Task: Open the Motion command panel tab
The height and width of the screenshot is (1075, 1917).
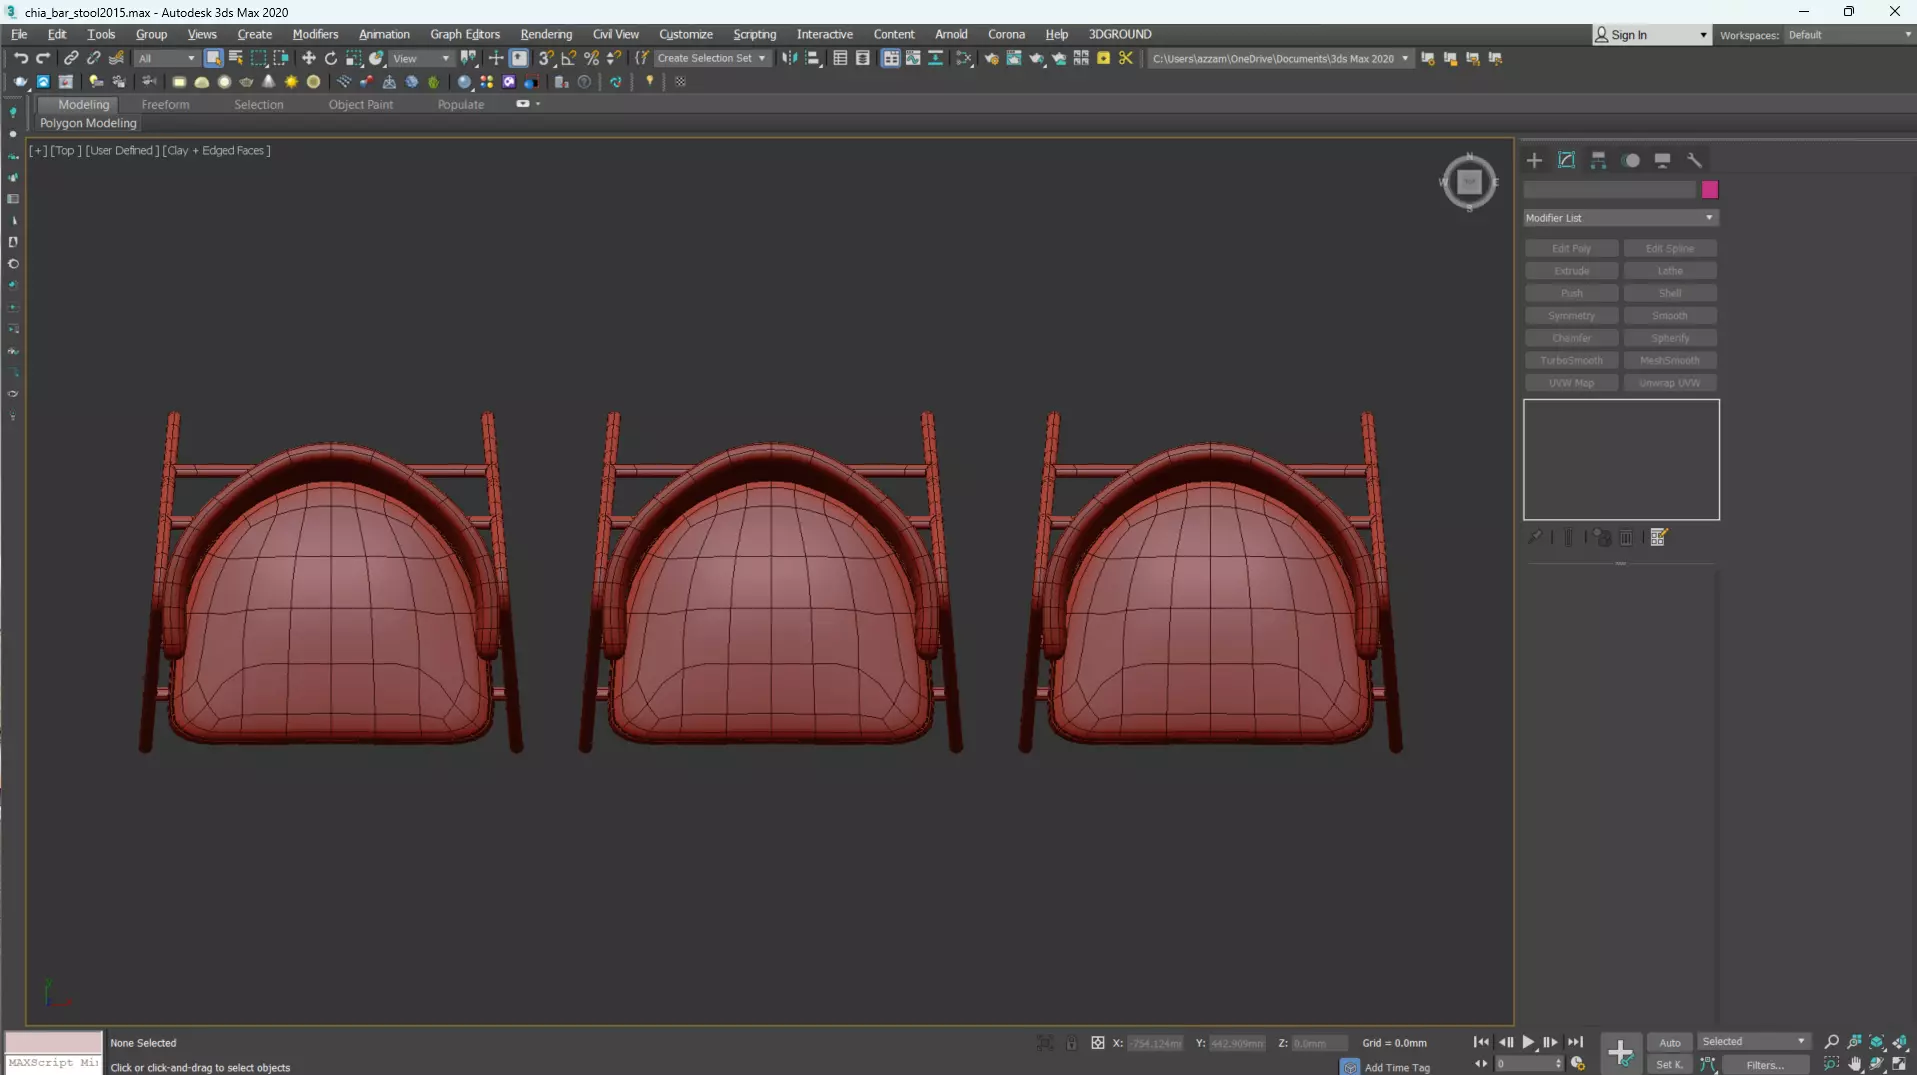Action: point(1631,160)
